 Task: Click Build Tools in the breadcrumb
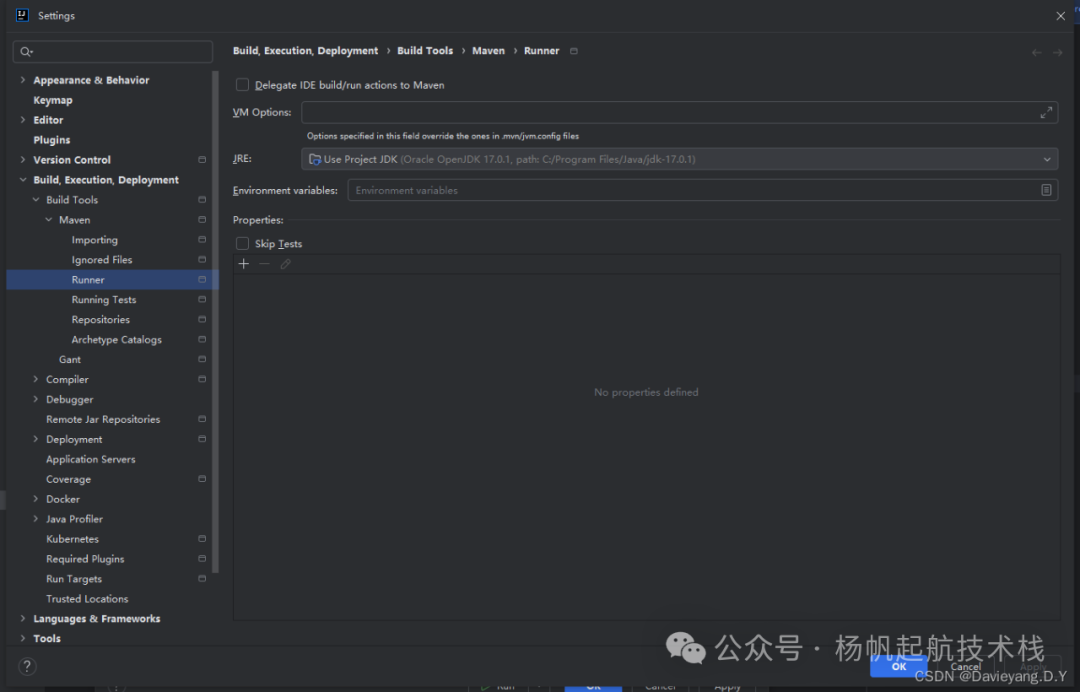[425, 51]
